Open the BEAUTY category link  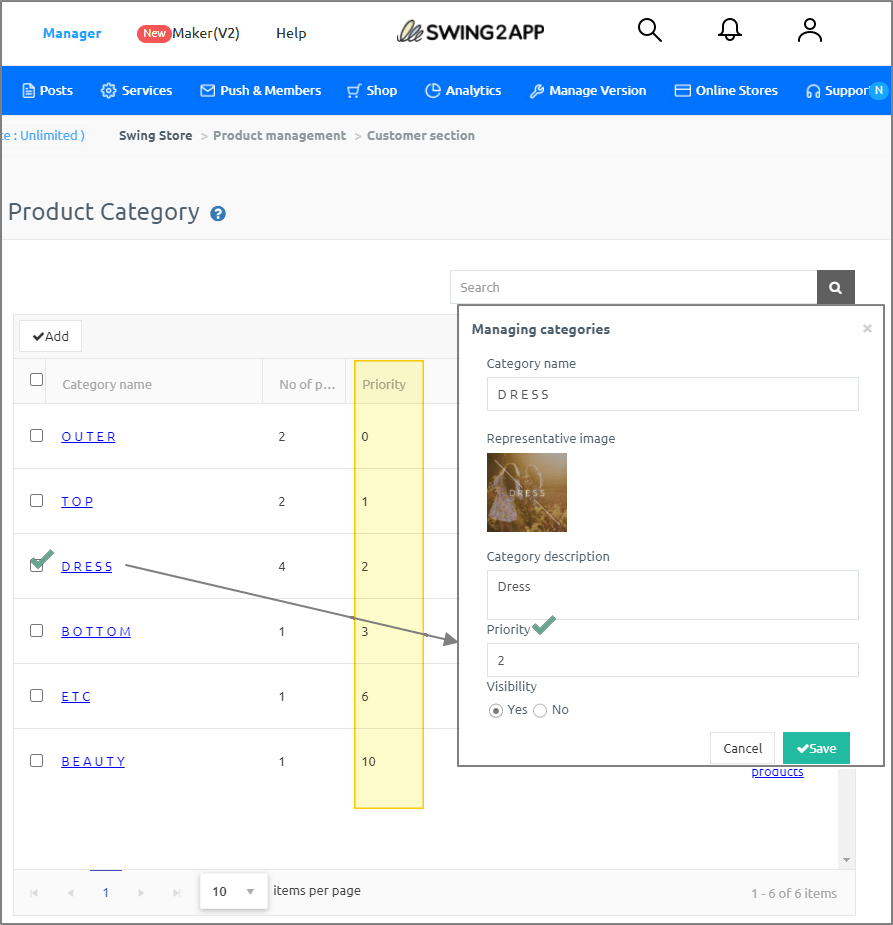tap(93, 761)
